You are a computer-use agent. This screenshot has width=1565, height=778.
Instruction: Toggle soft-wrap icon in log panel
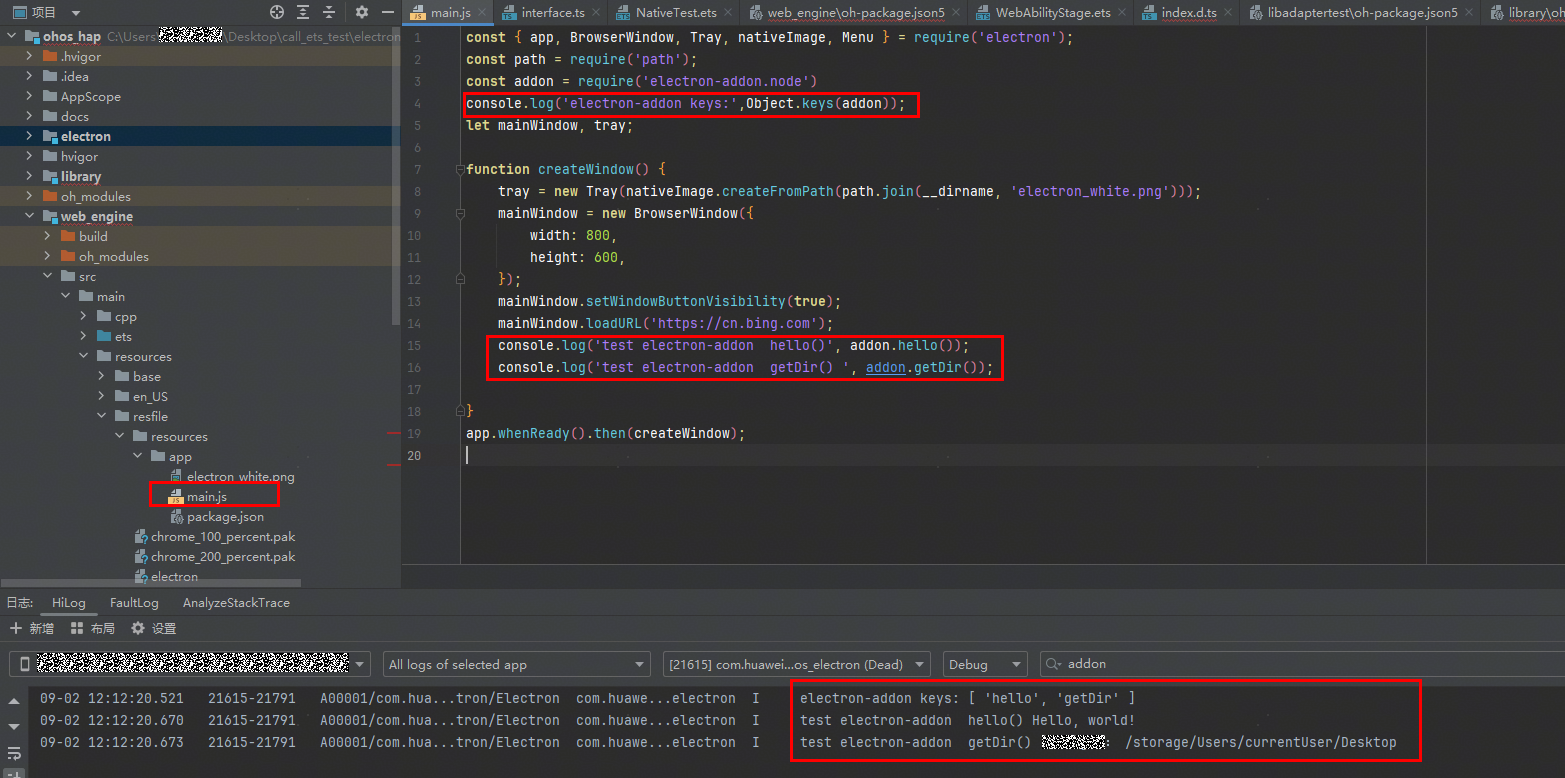[x=14, y=753]
